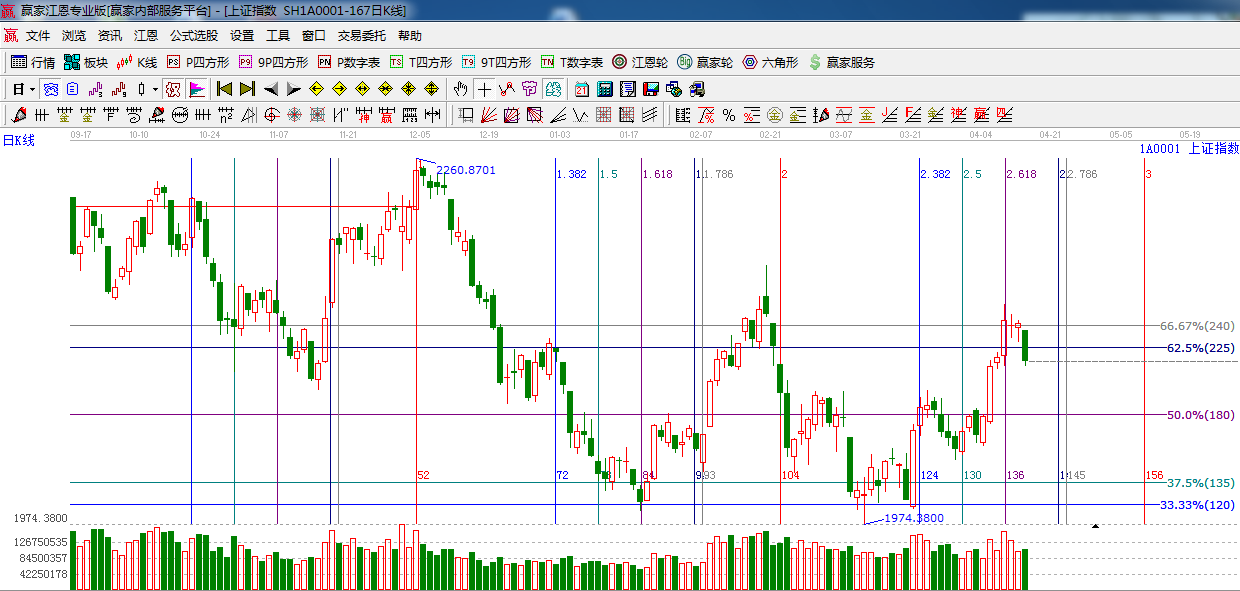Select the percent (%) line tool

(729, 115)
